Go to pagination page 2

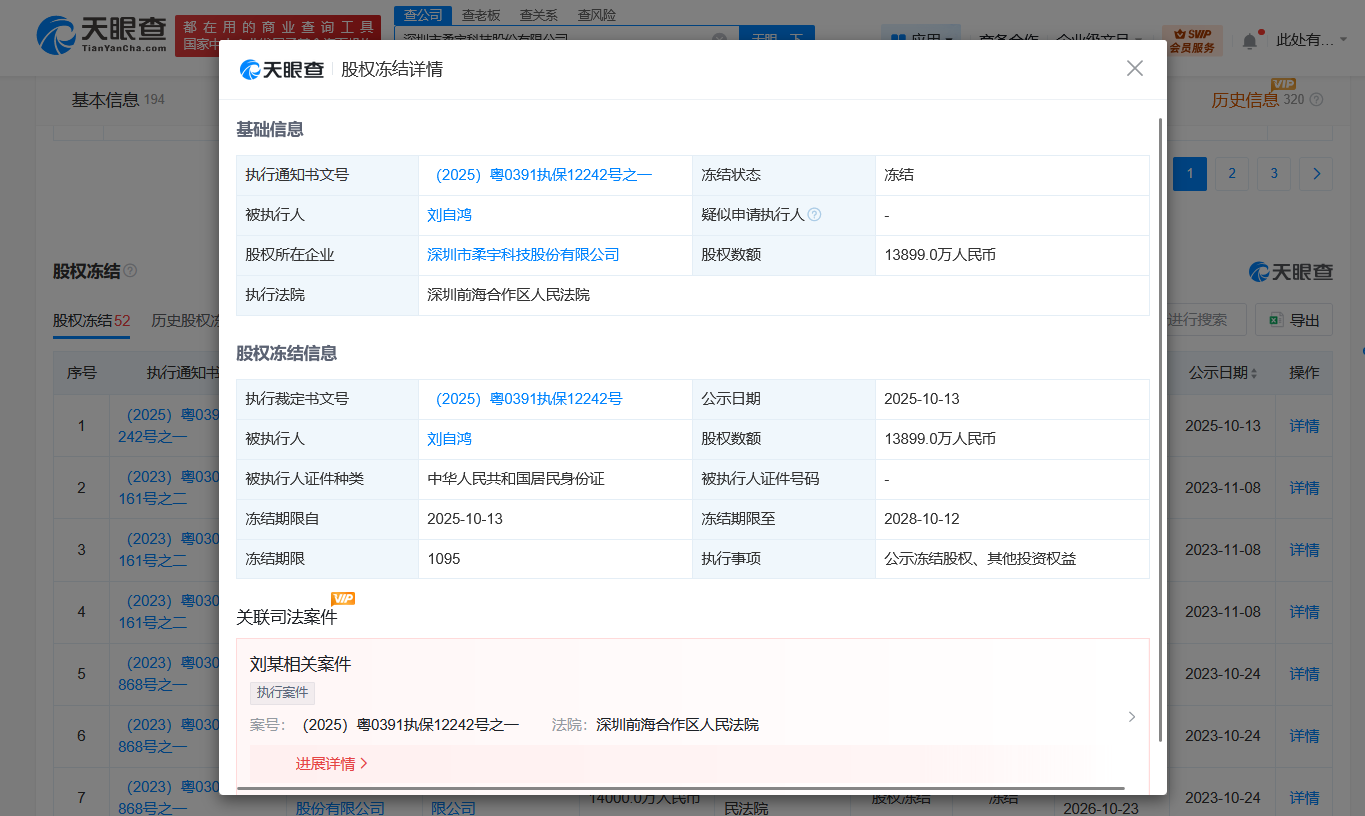[x=1231, y=173]
